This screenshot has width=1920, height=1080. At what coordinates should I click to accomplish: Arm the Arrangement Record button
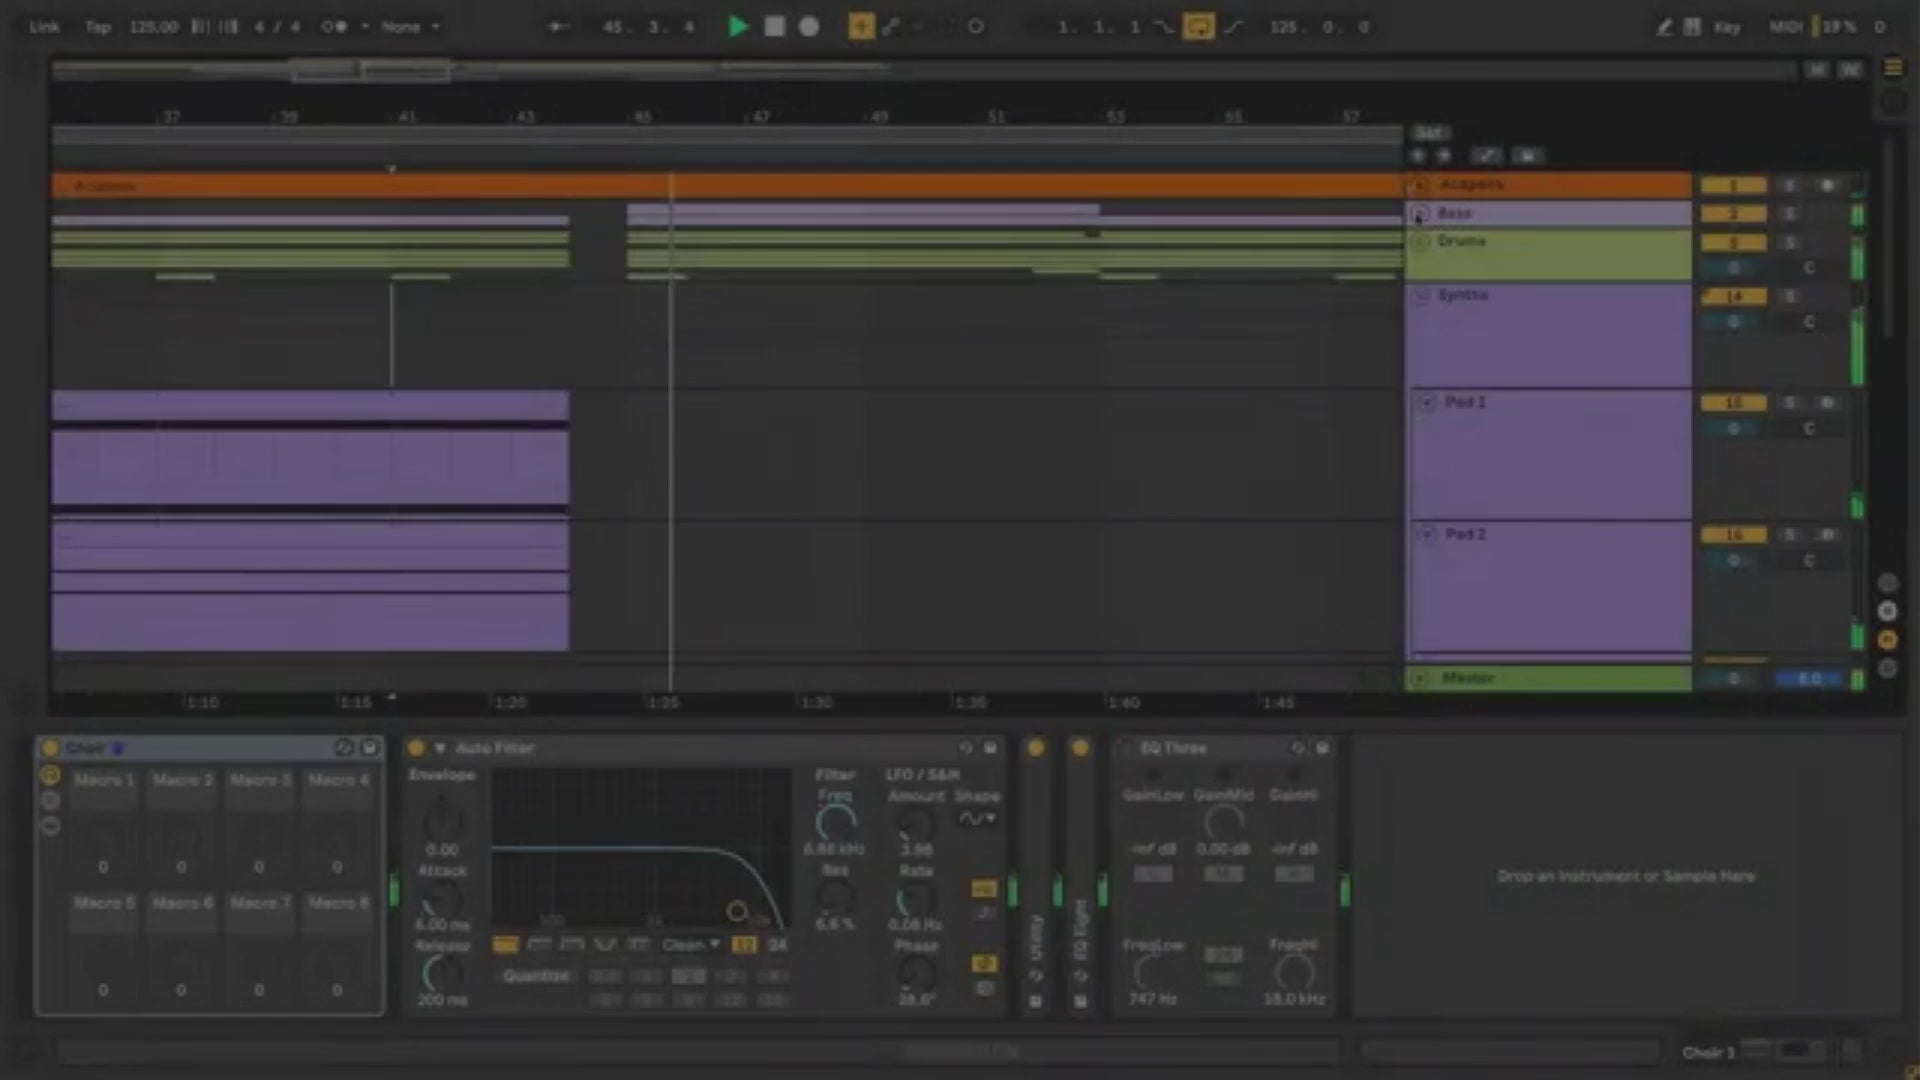[x=809, y=27]
